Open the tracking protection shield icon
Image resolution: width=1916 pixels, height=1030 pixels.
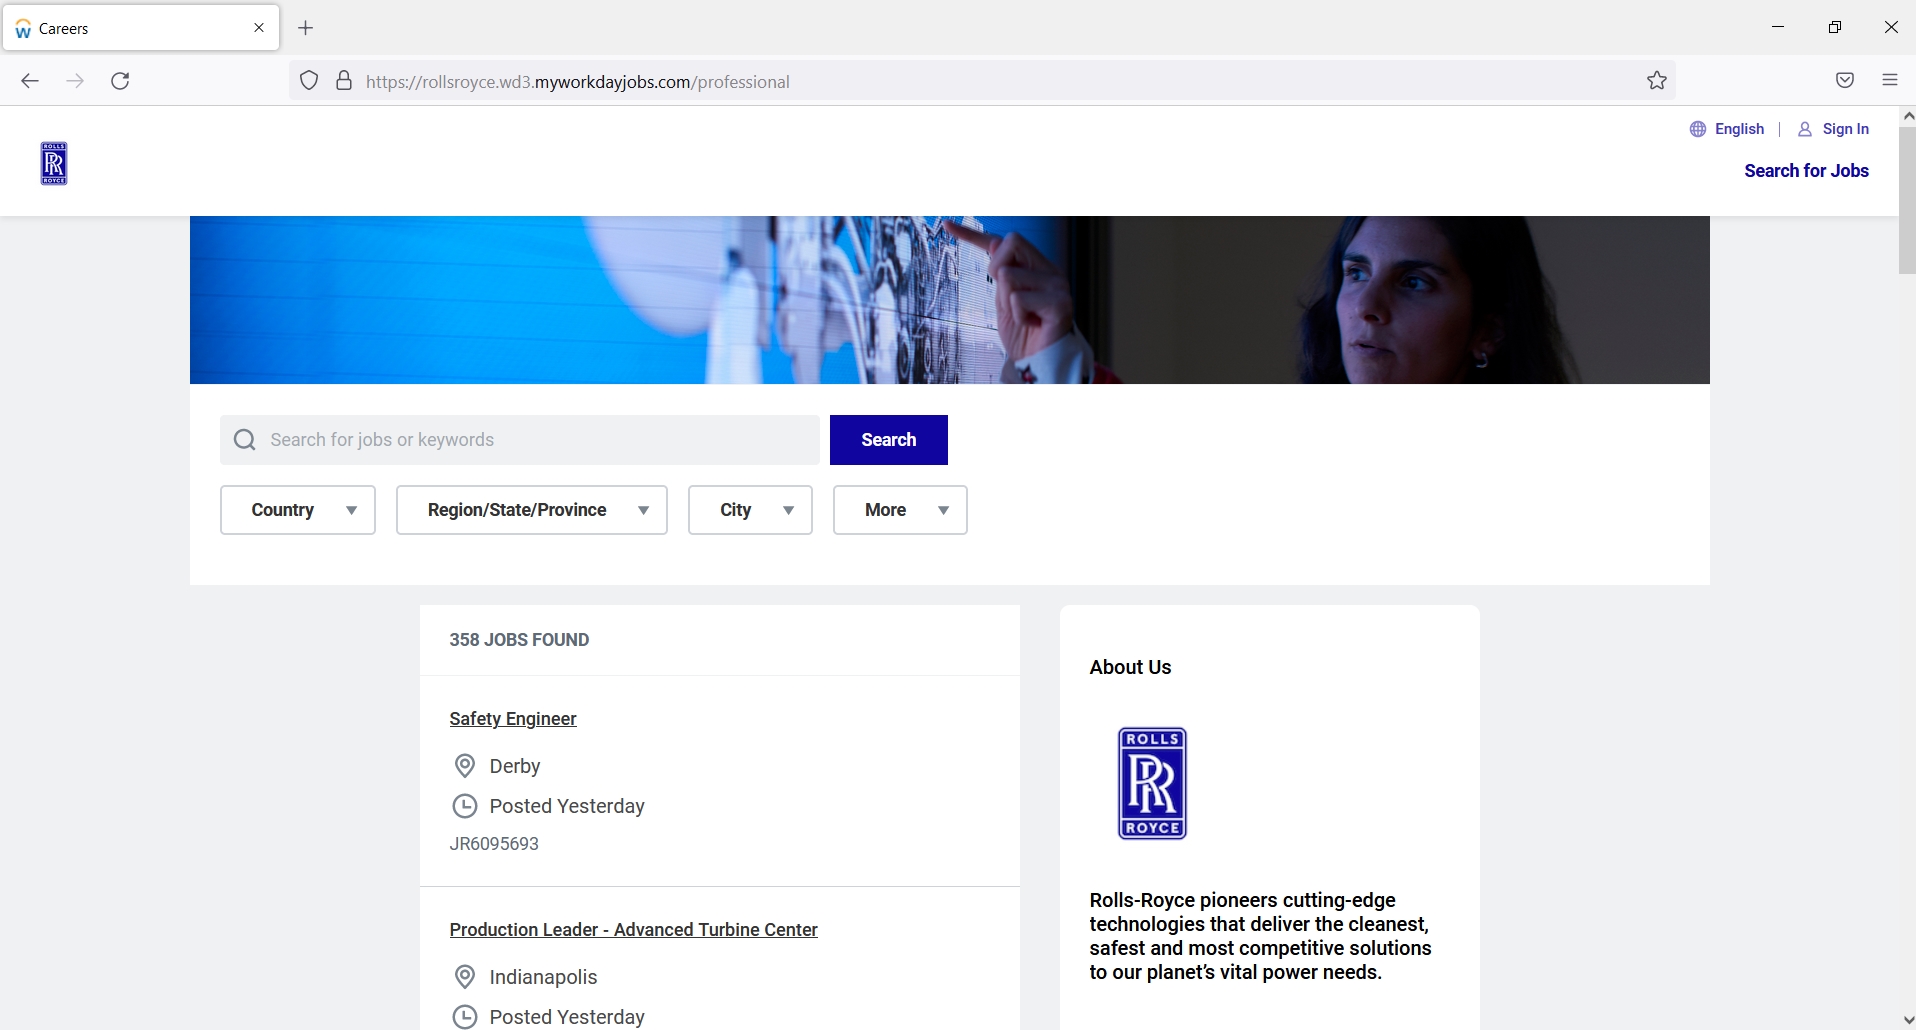click(x=310, y=81)
